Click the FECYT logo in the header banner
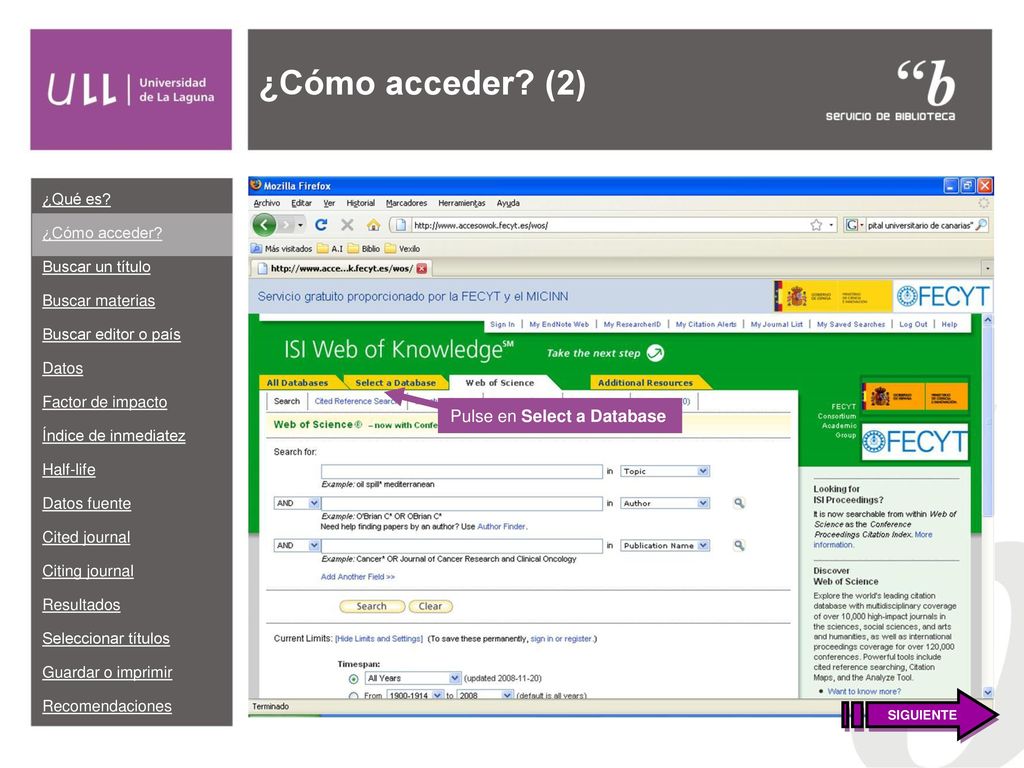 pyautogui.click(x=942, y=296)
